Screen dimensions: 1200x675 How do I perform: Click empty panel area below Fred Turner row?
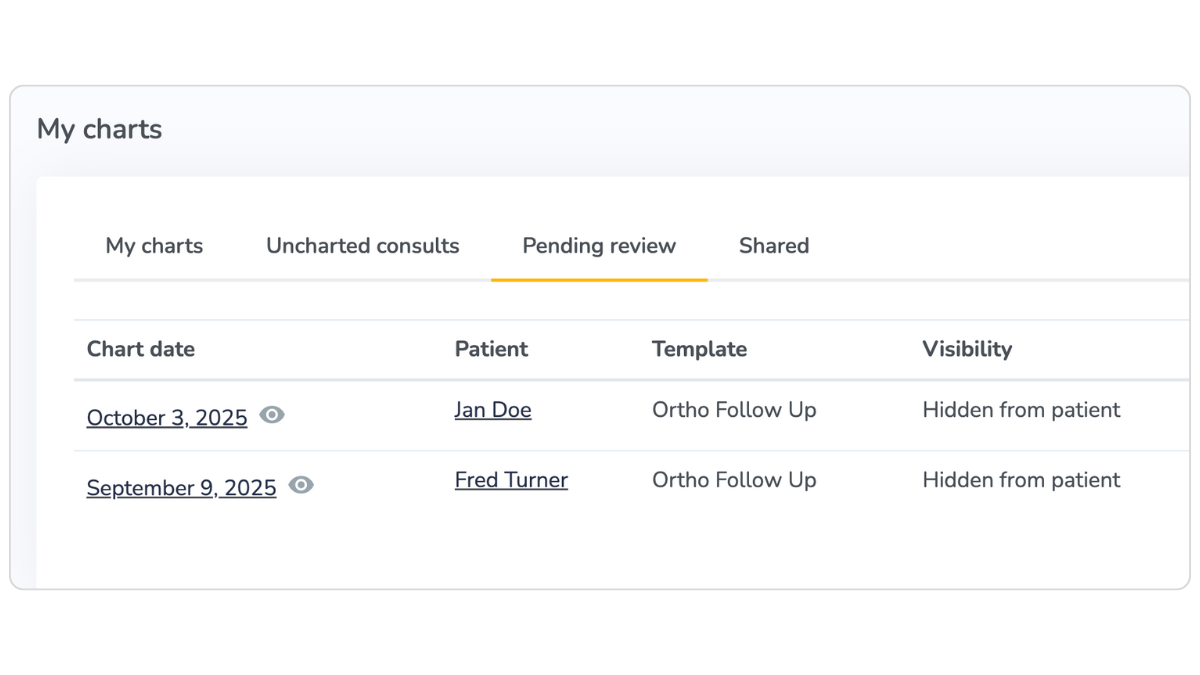point(600,550)
